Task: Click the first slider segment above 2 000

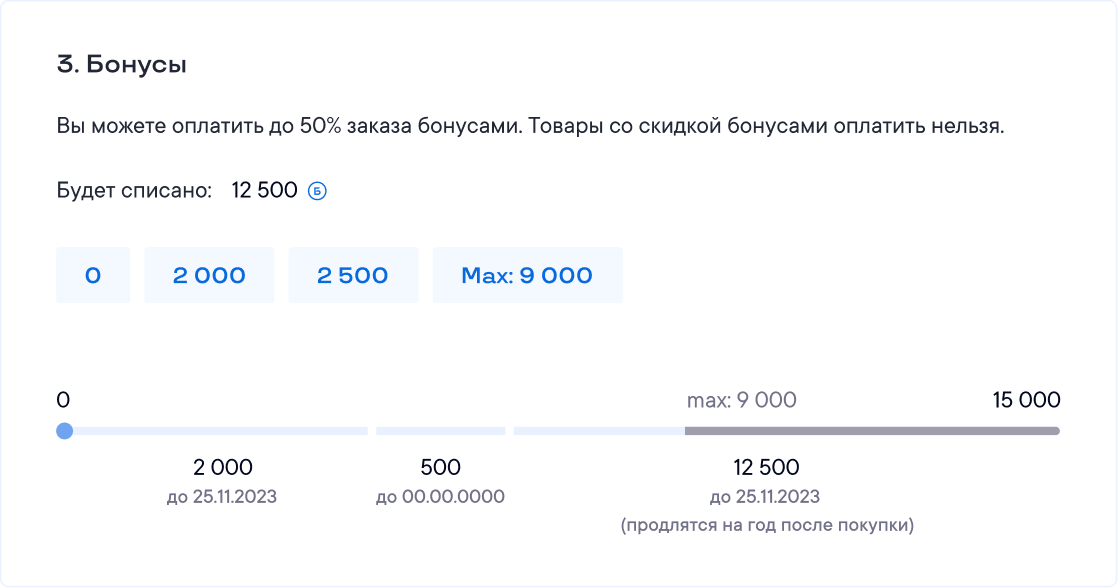Action: [220, 431]
